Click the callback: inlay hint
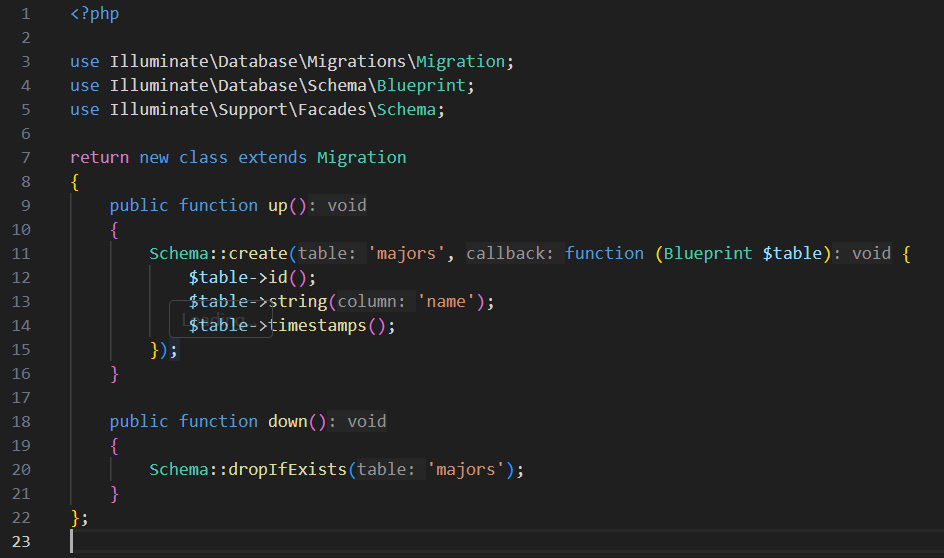944x558 pixels. point(510,253)
